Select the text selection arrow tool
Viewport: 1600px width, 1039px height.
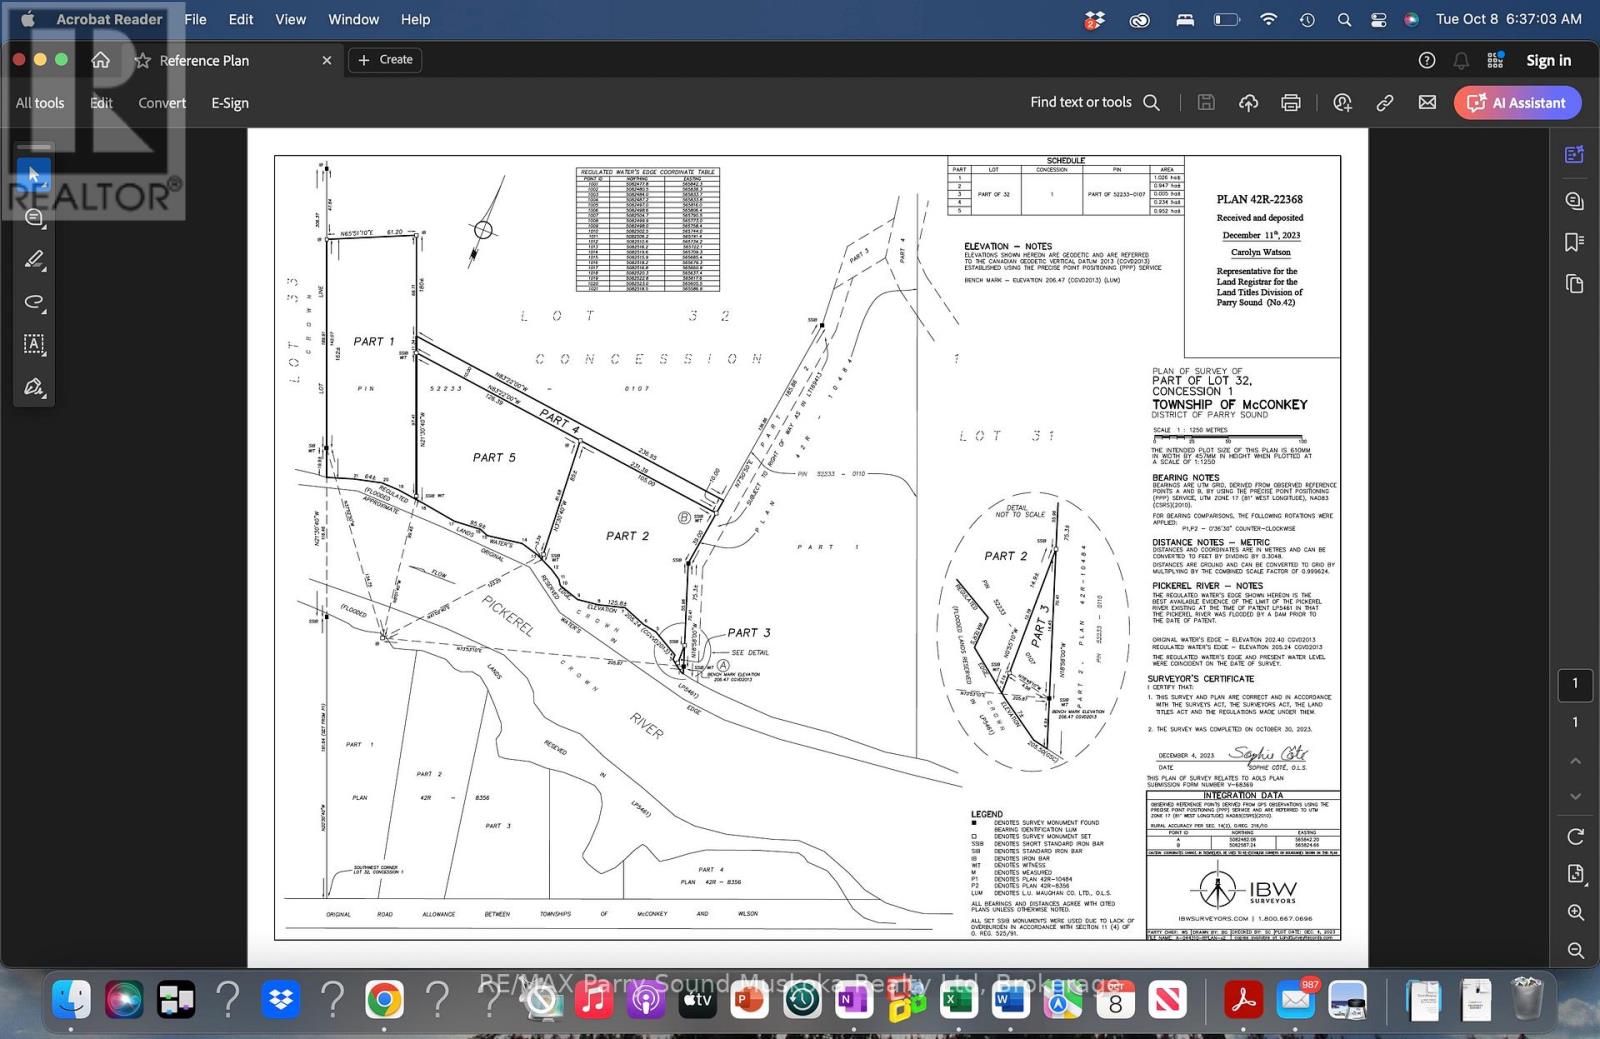click(33, 173)
